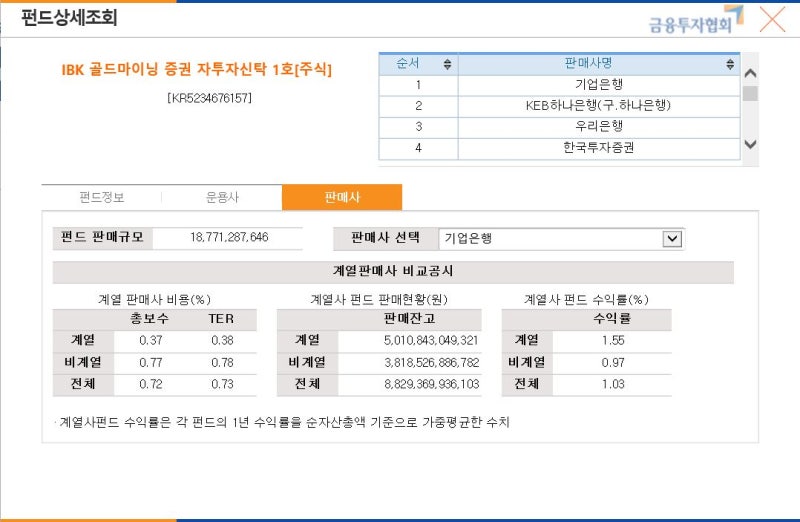The height and width of the screenshot is (522, 800).
Task: Click the 판매사 선택 label
Action: click(x=385, y=238)
